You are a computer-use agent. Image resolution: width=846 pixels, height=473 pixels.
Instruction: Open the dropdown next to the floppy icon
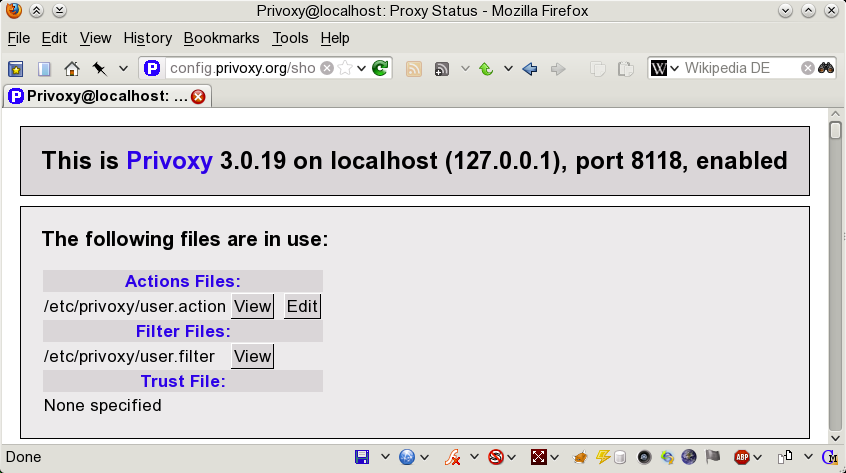coord(385,457)
